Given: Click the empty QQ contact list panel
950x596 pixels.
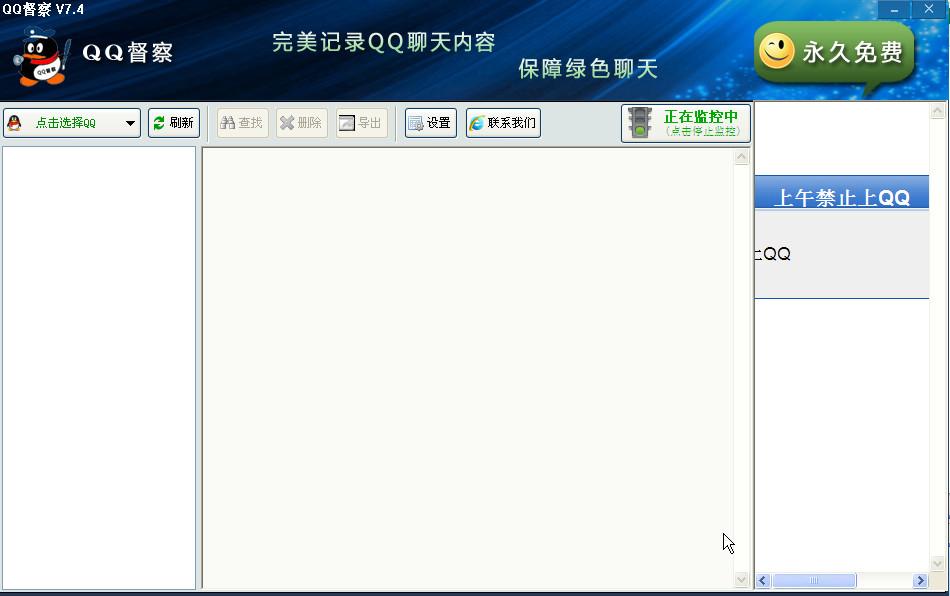Looking at the screenshot, I should pos(99,368).
